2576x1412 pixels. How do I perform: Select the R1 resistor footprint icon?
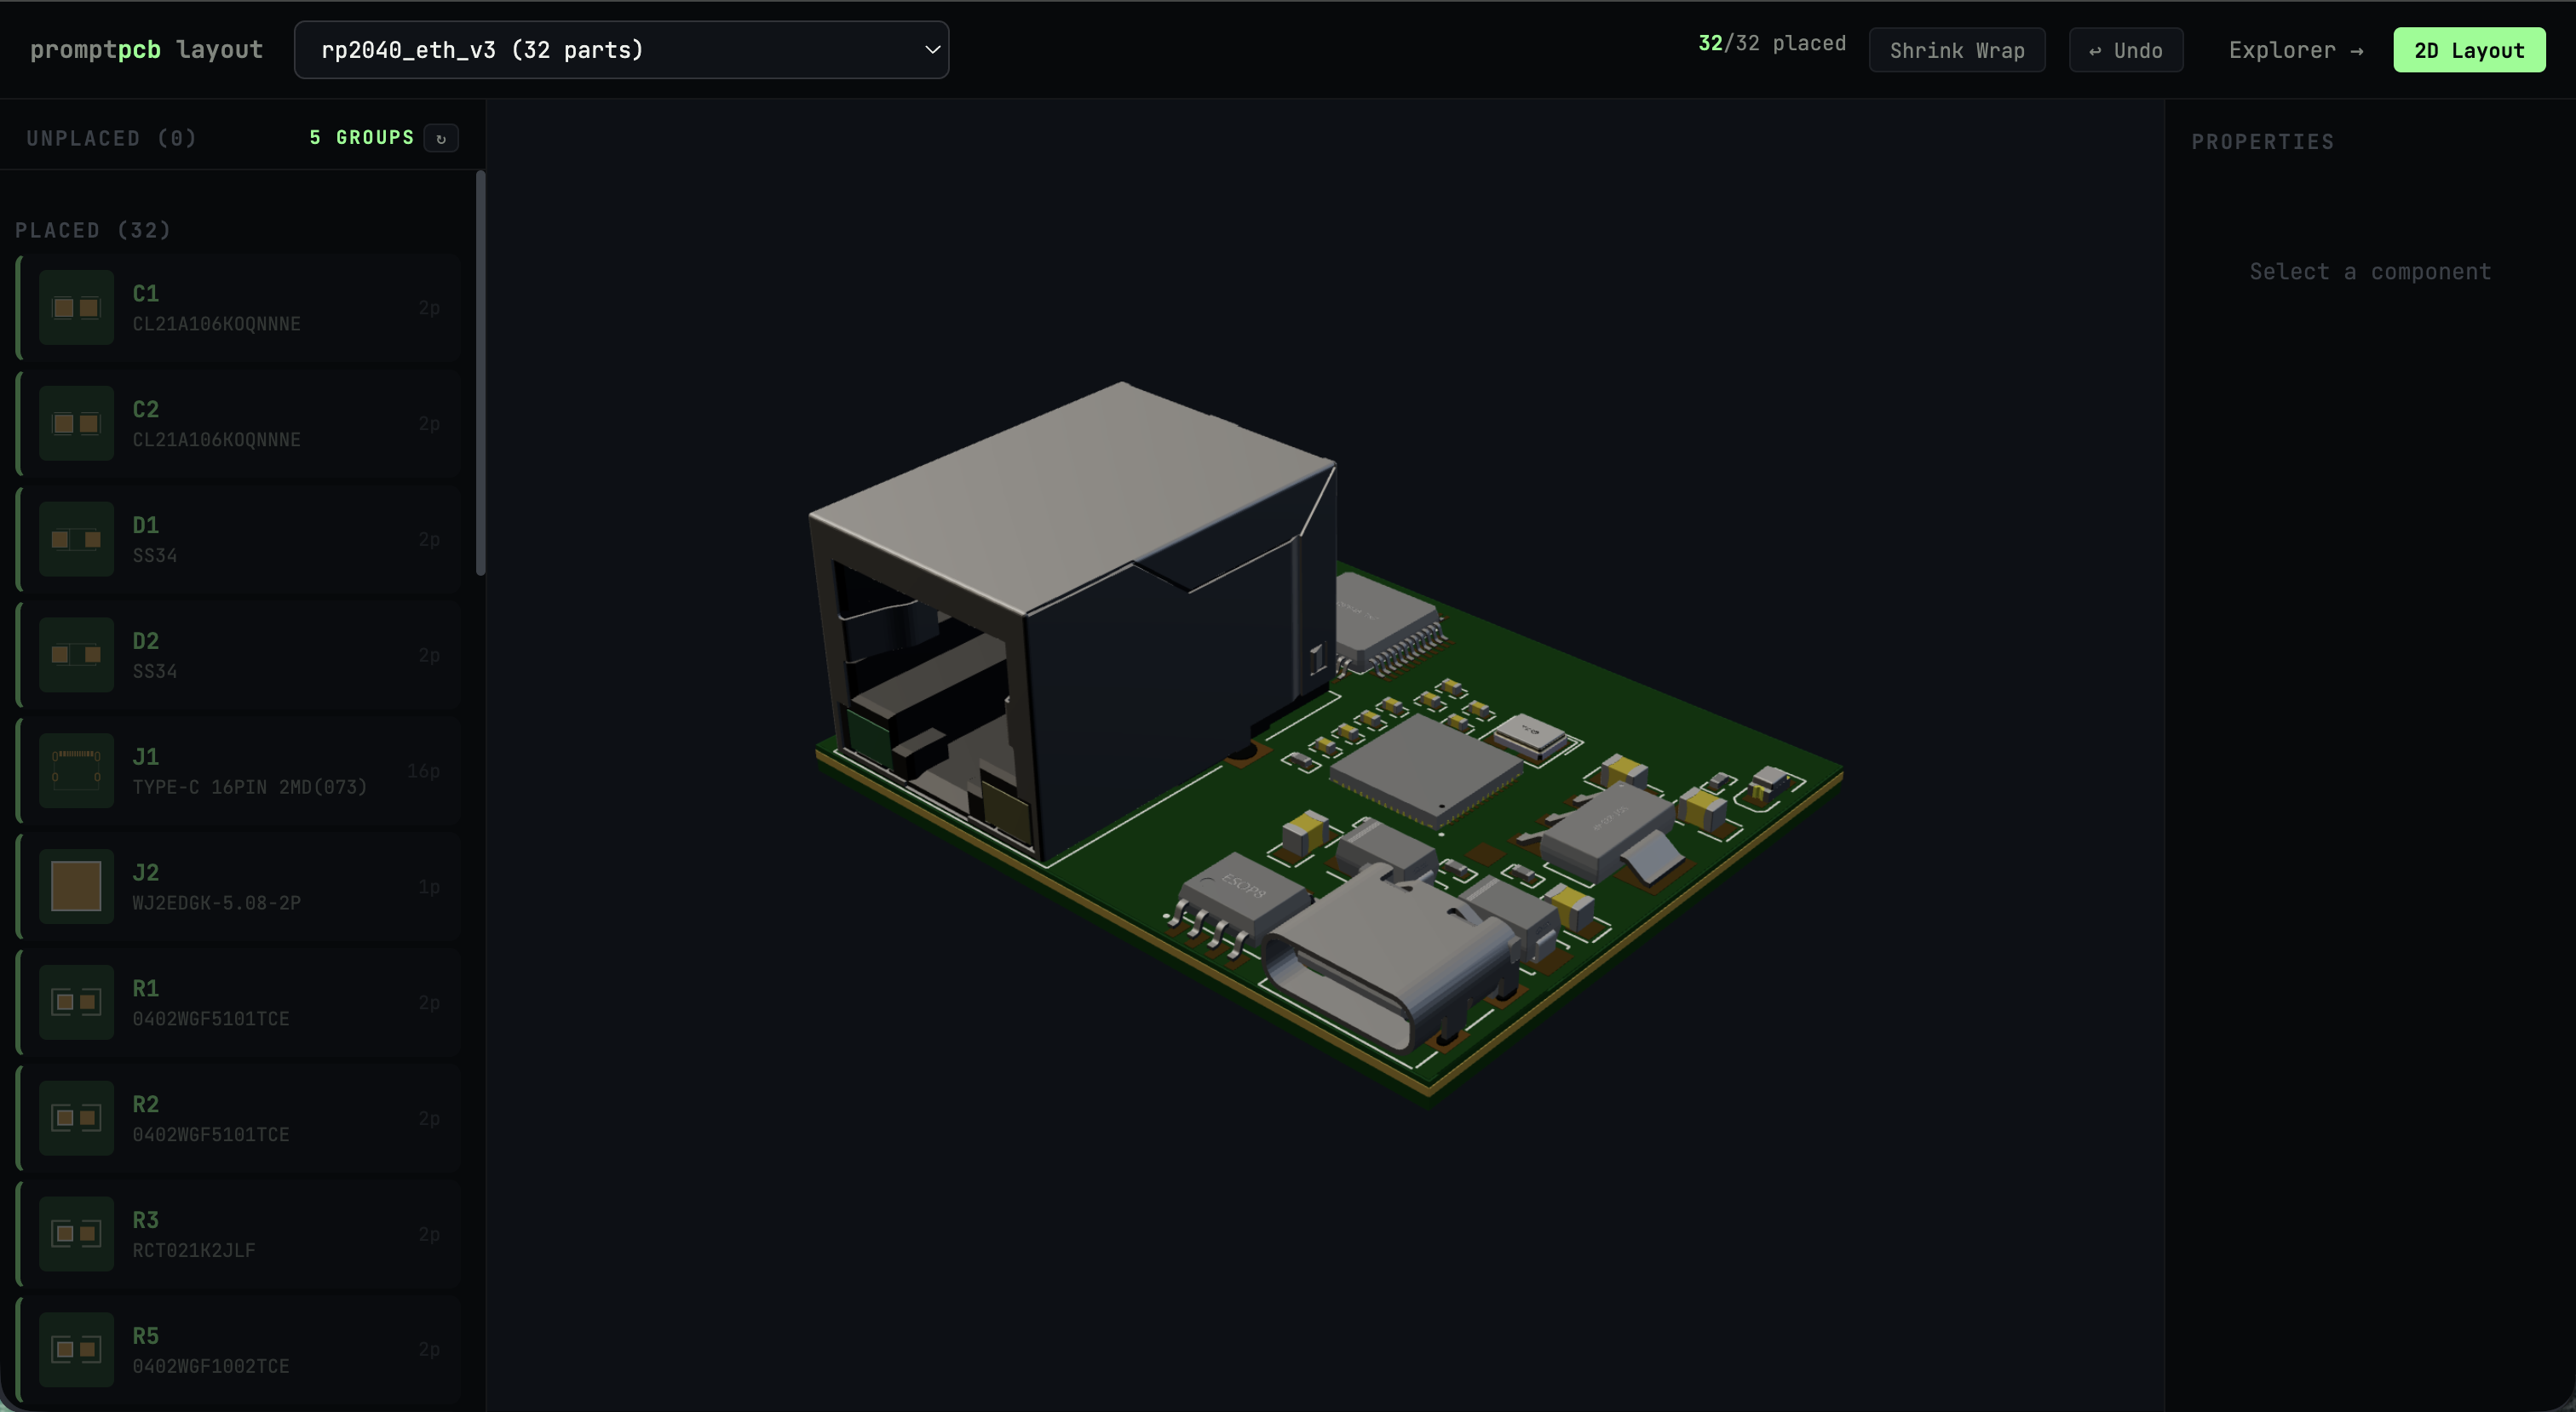pyautogui.click(x=76, y=1002)
